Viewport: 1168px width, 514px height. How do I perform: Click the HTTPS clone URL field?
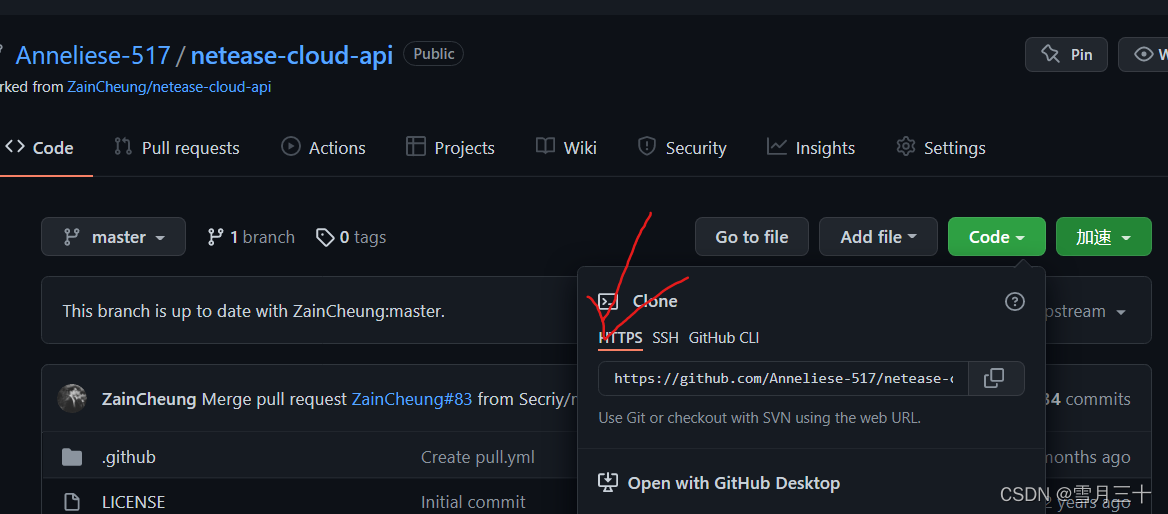[784, 378]
